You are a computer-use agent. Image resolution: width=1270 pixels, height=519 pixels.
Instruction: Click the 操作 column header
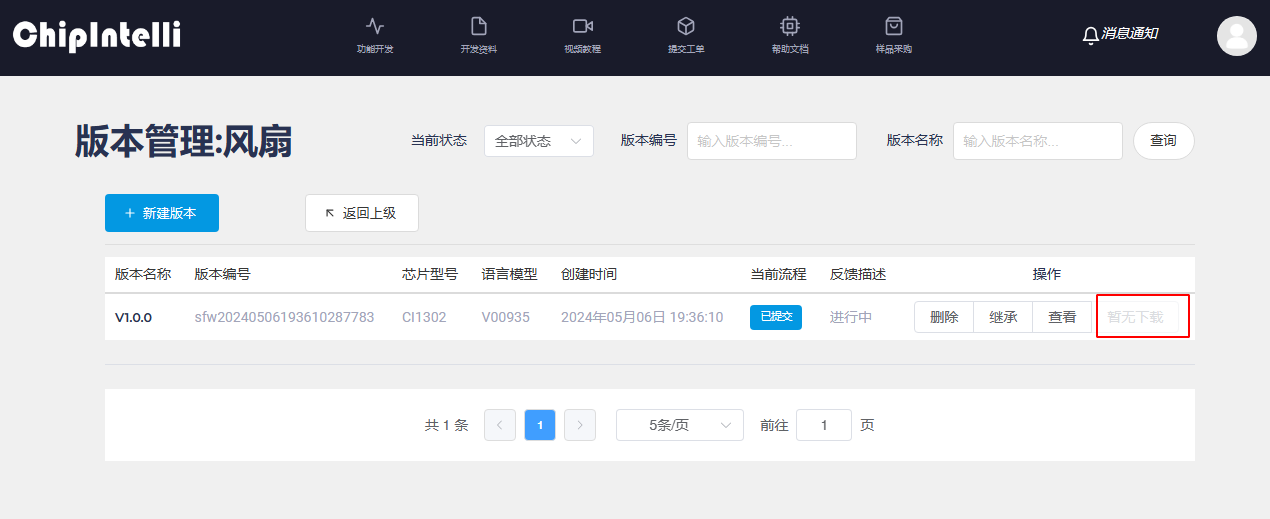[x=1047, y=274]
